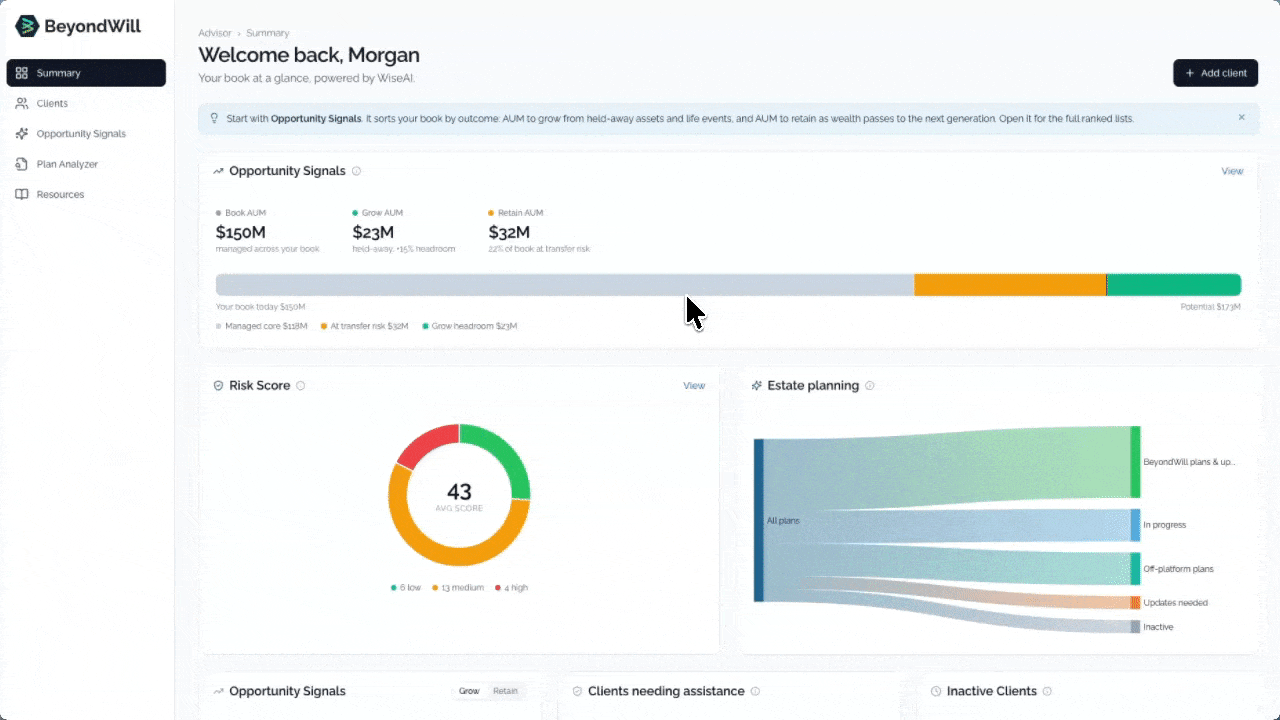
Task: Click the Plan Analyzer document icon
Action: [x=22, y=164]
